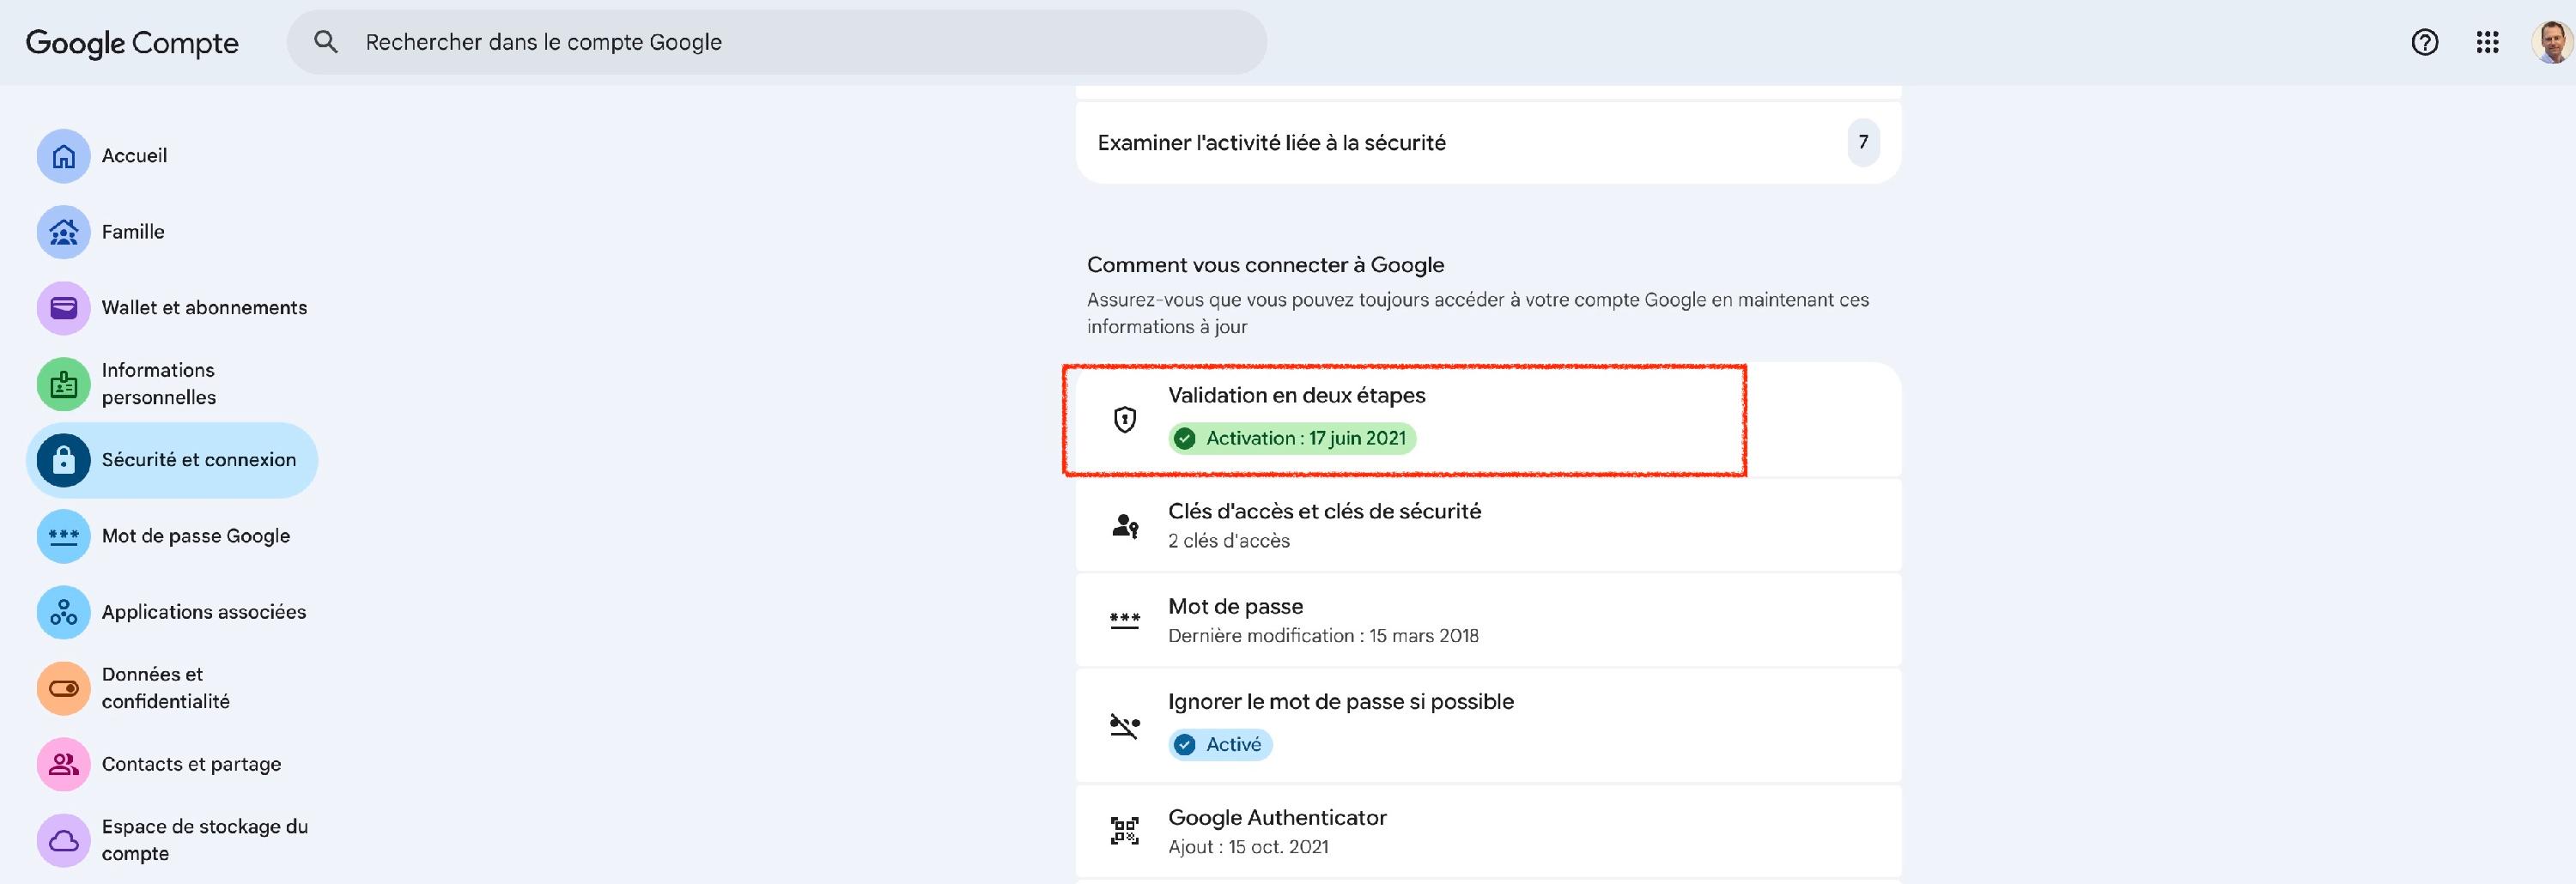Screen dimensions: 2576x884
Task: Open the Google apps grid icon
Action: pos(2488,42)
